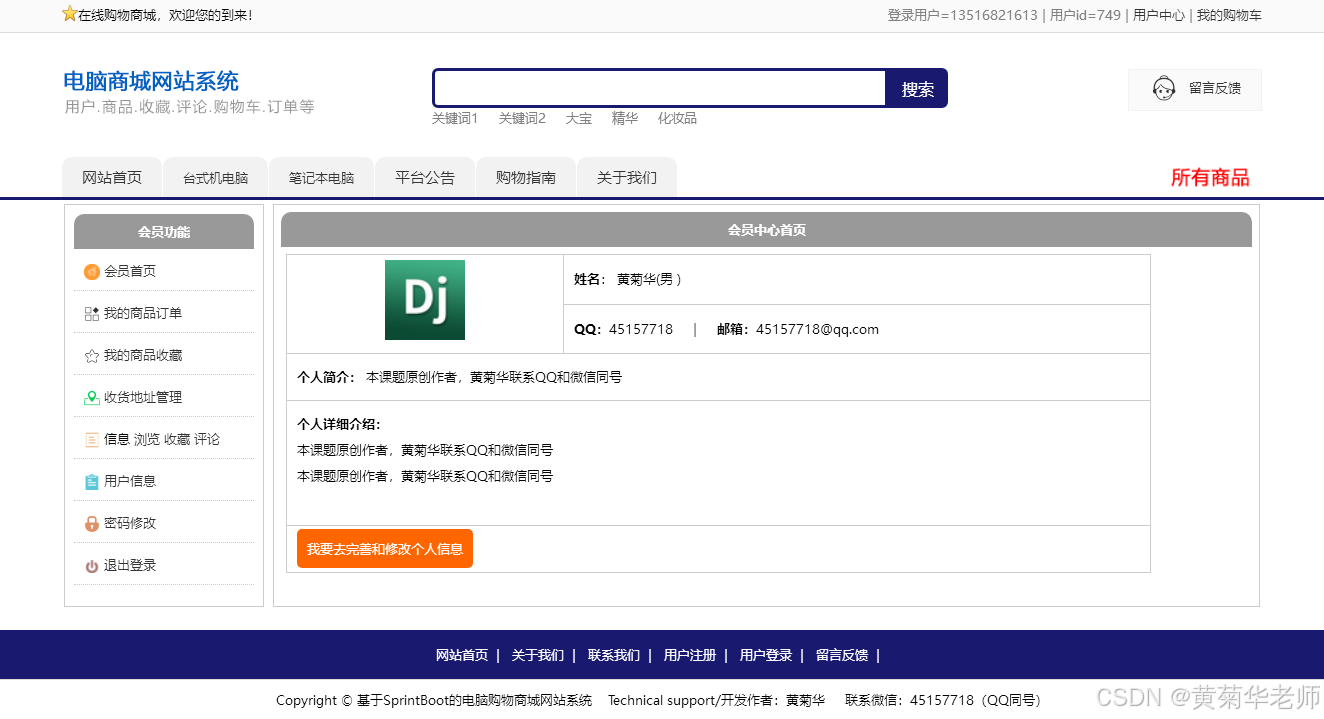Click the 个人详细介绍 label

339,425
